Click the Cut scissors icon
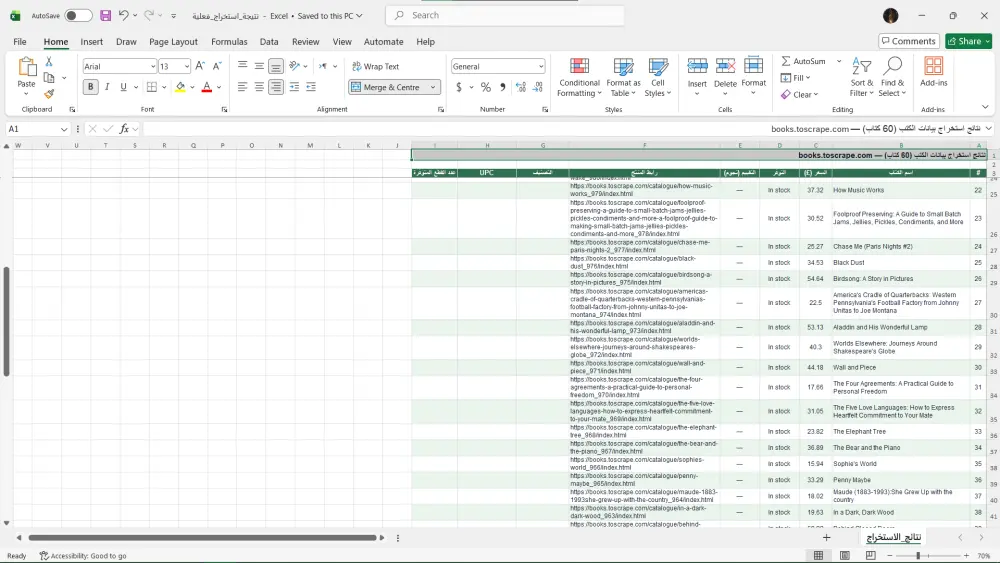This screenshot has width=1000, height=563. point(49,62)
